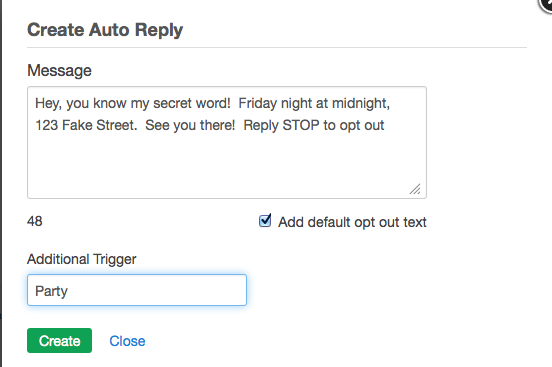
Task: Click the Create Auto Reply heading
Action: (105, 30)
